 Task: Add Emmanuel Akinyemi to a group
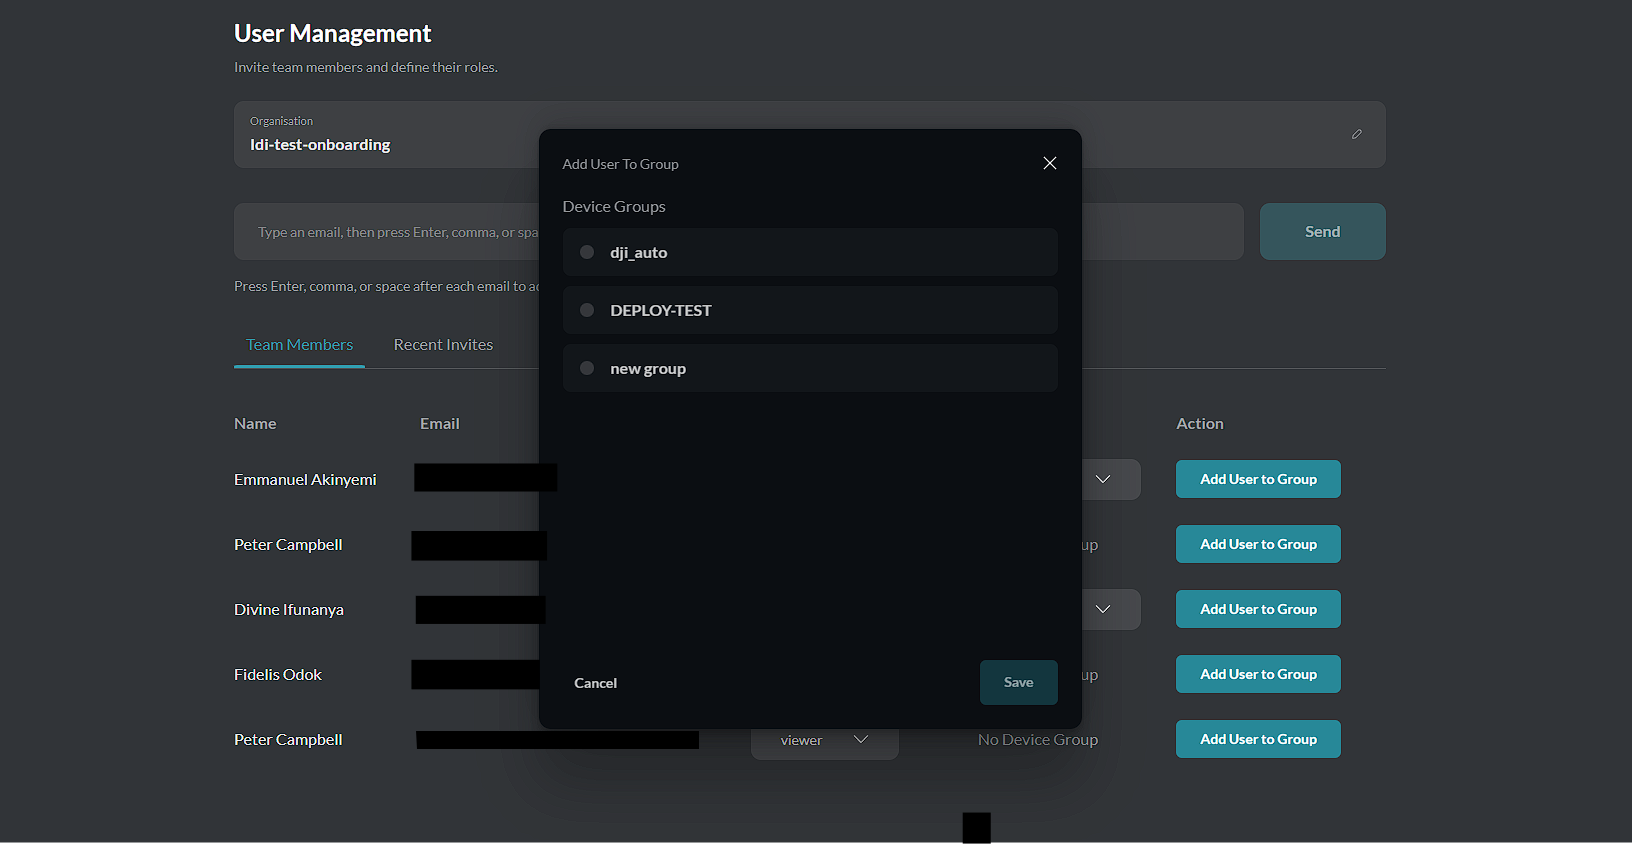point(1258,479)
